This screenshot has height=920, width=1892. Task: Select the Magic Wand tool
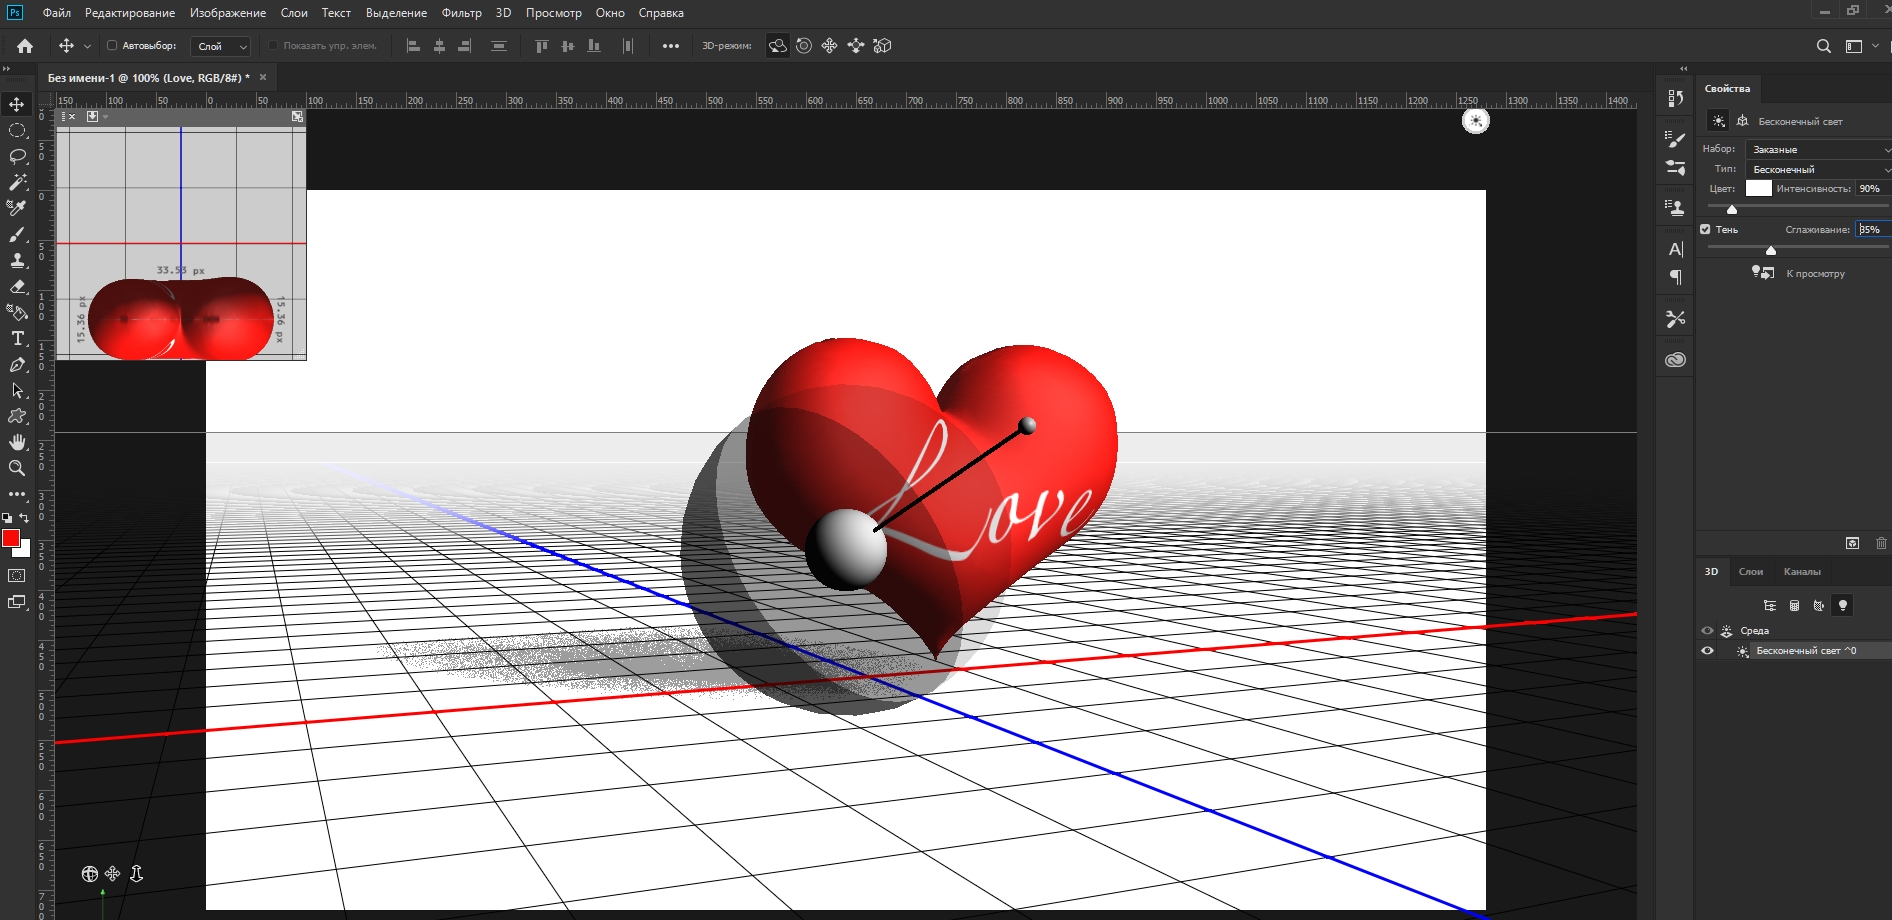point(17,183)
